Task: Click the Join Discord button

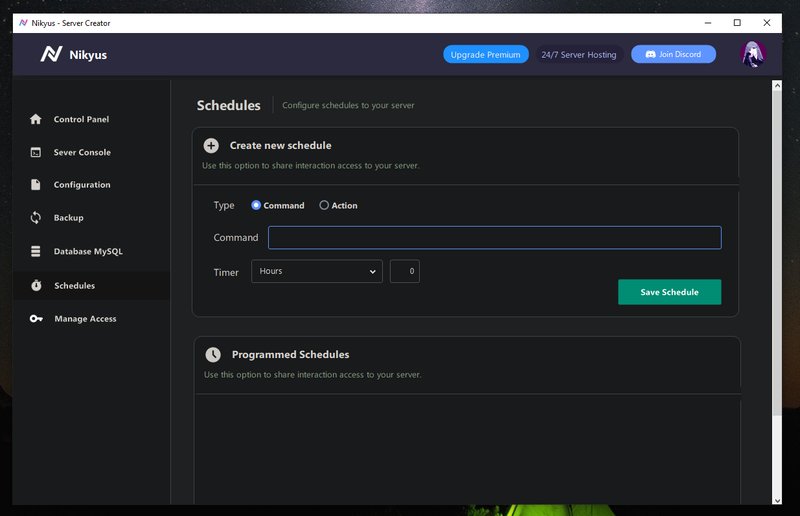Action: pos(673,54)
